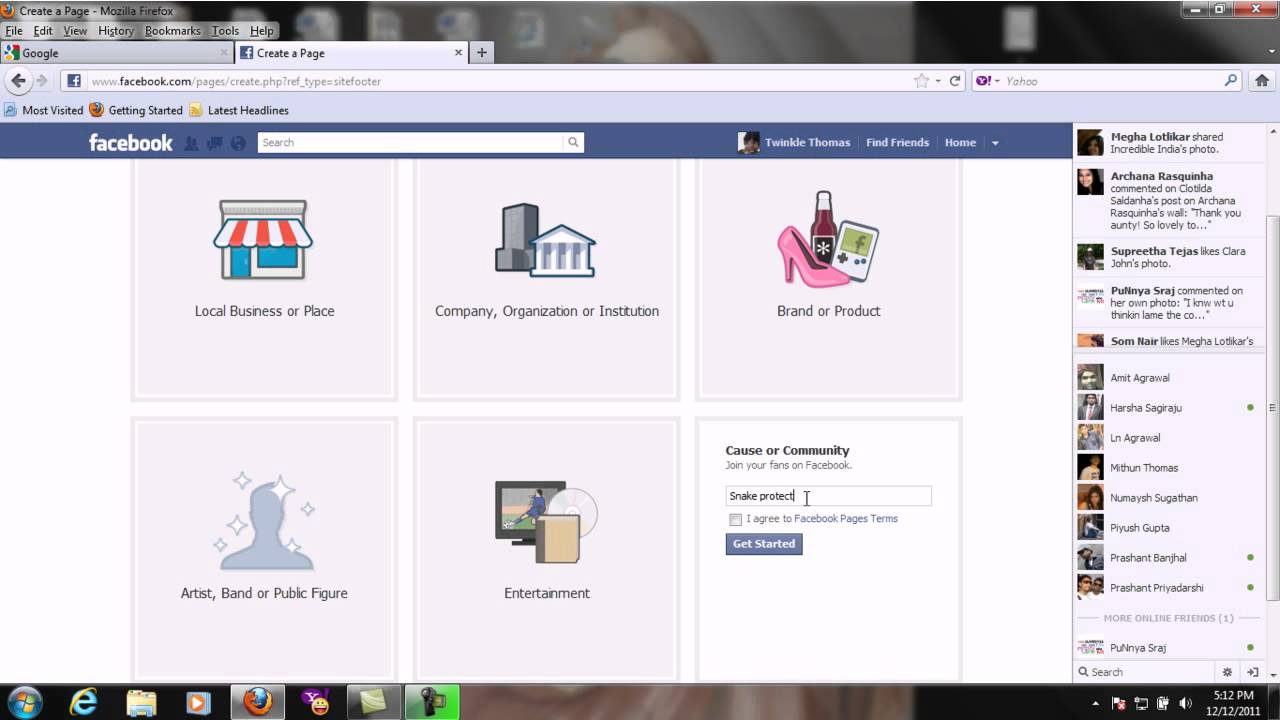
Task: Open the Bookmarks menu
Action: click(x=172, y=31)
